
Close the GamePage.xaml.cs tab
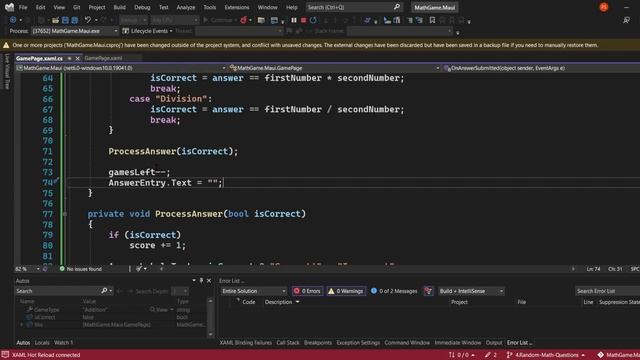(78, 58)
